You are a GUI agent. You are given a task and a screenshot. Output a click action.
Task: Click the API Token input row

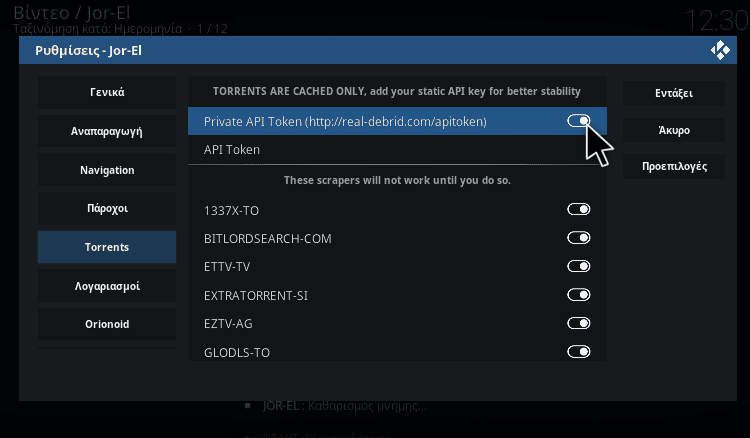point(397,150)
